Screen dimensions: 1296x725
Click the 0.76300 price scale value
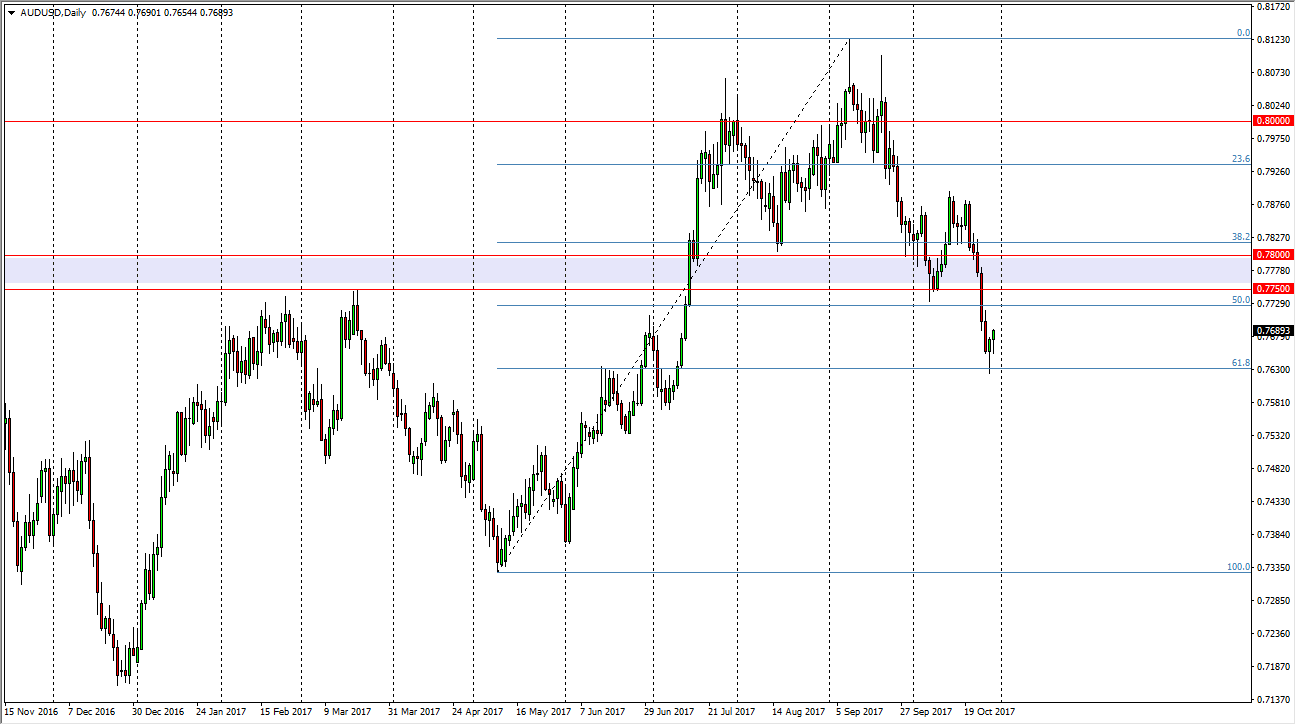1271,370
